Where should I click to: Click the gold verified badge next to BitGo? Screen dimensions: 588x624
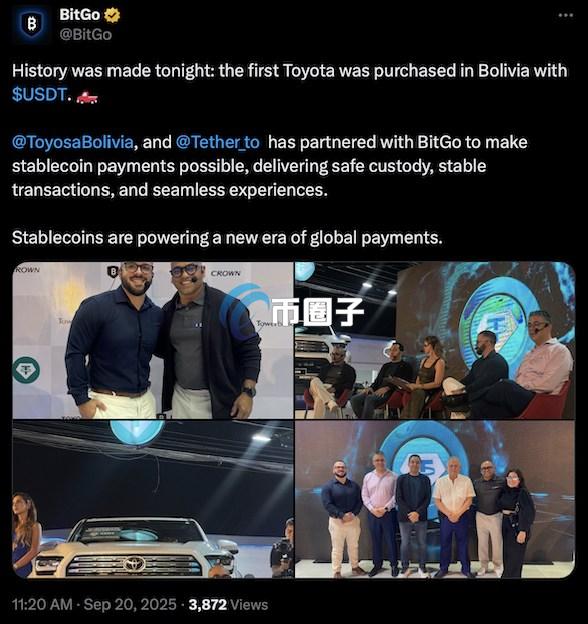coord(112,15)
